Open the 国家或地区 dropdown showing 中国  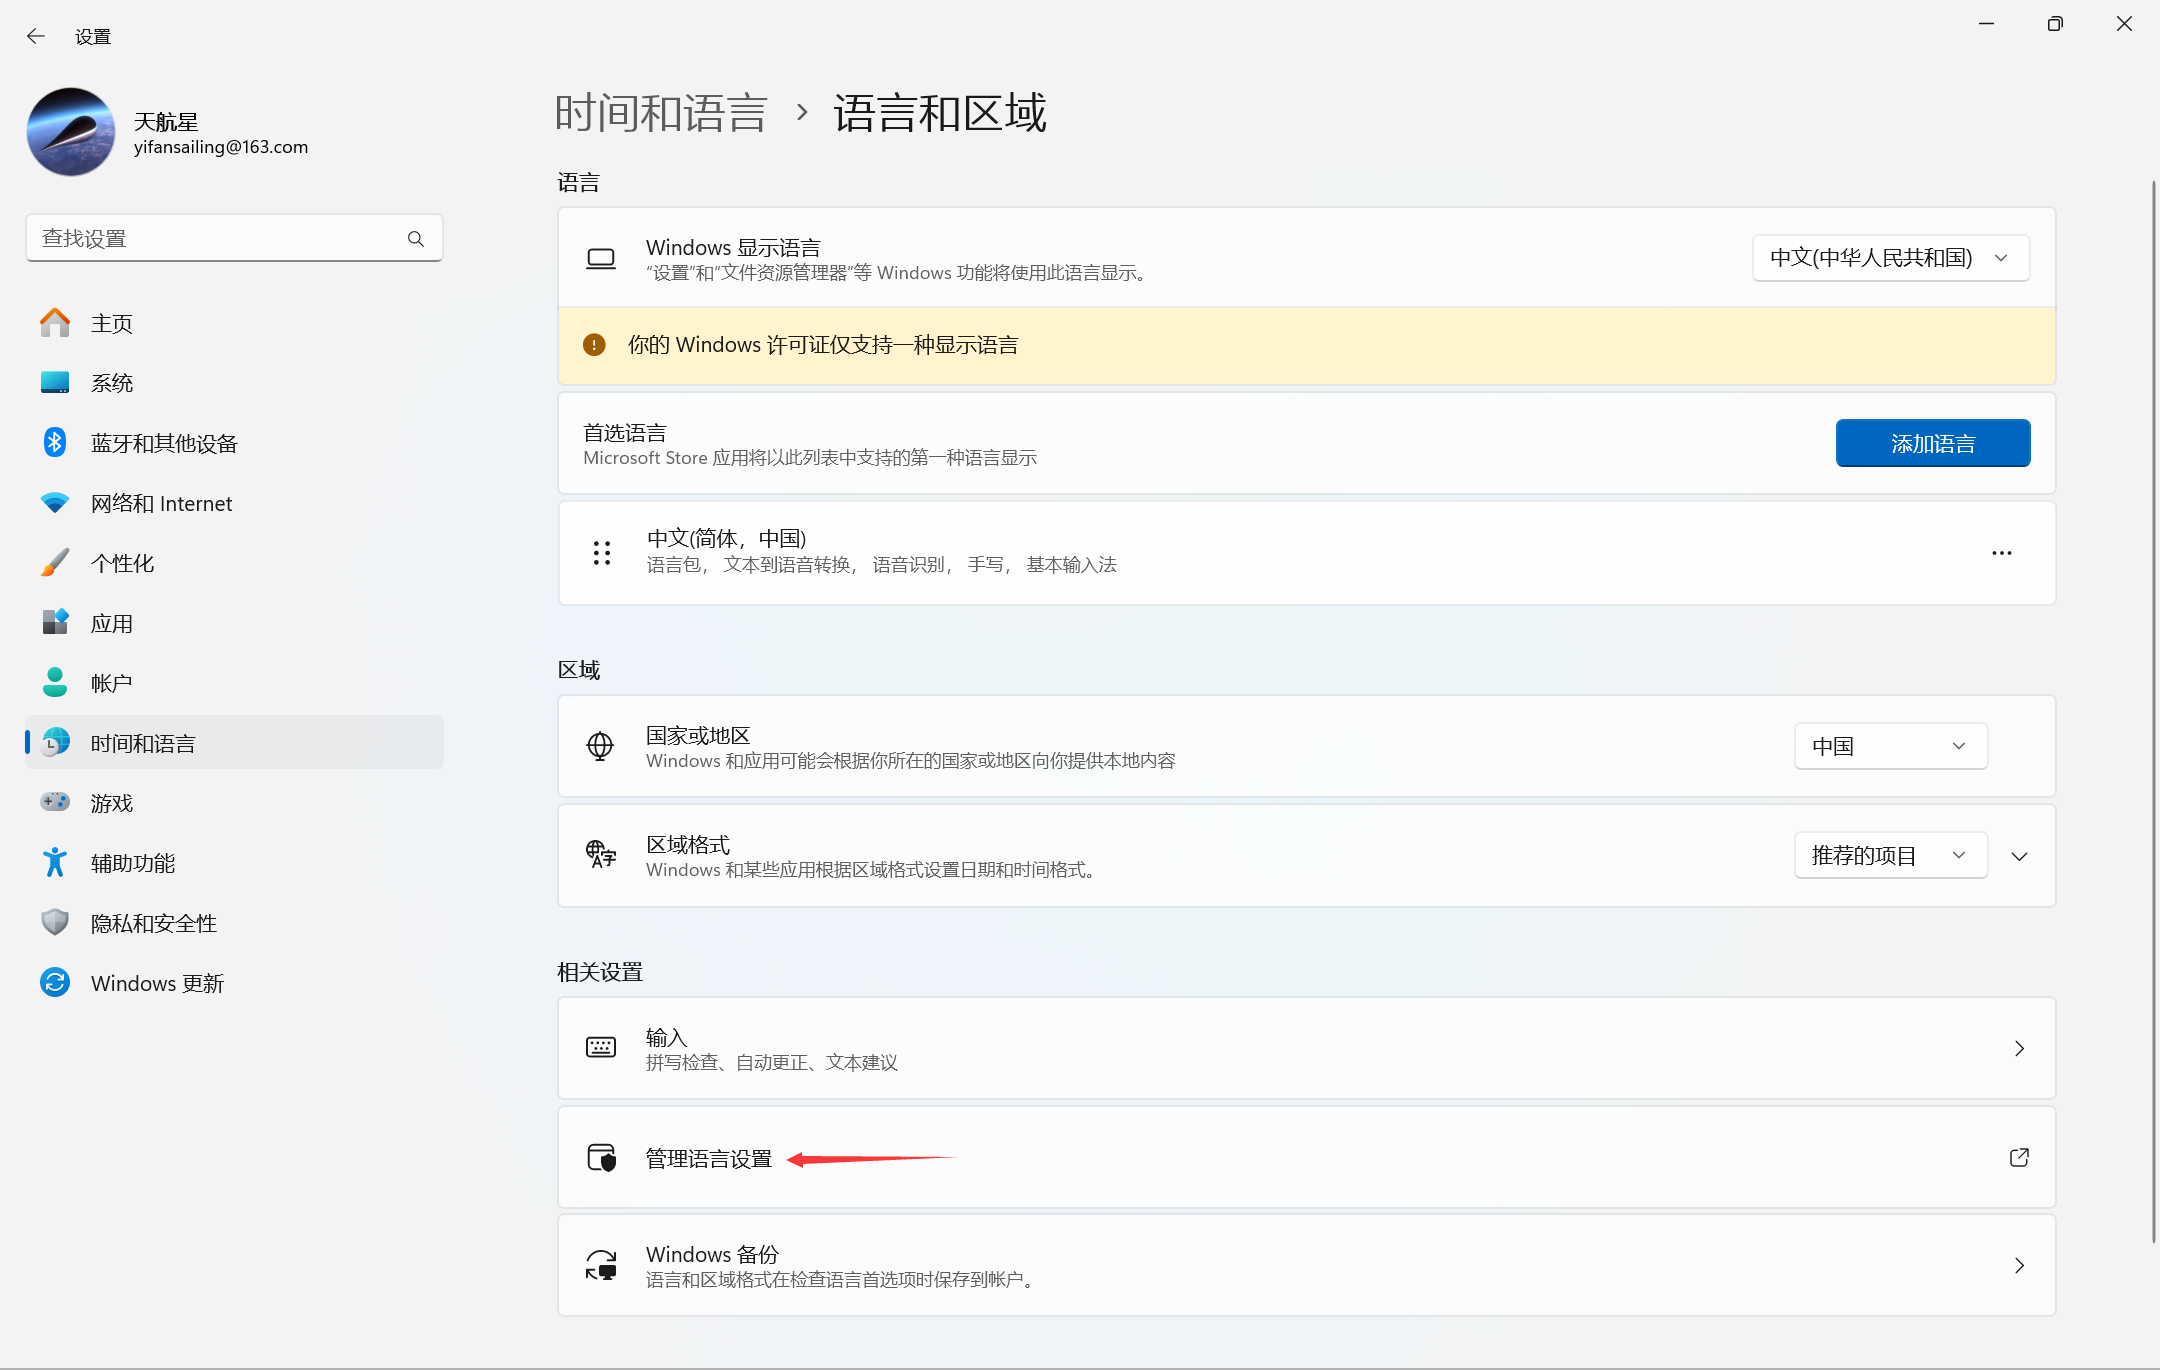point(1890,747)
